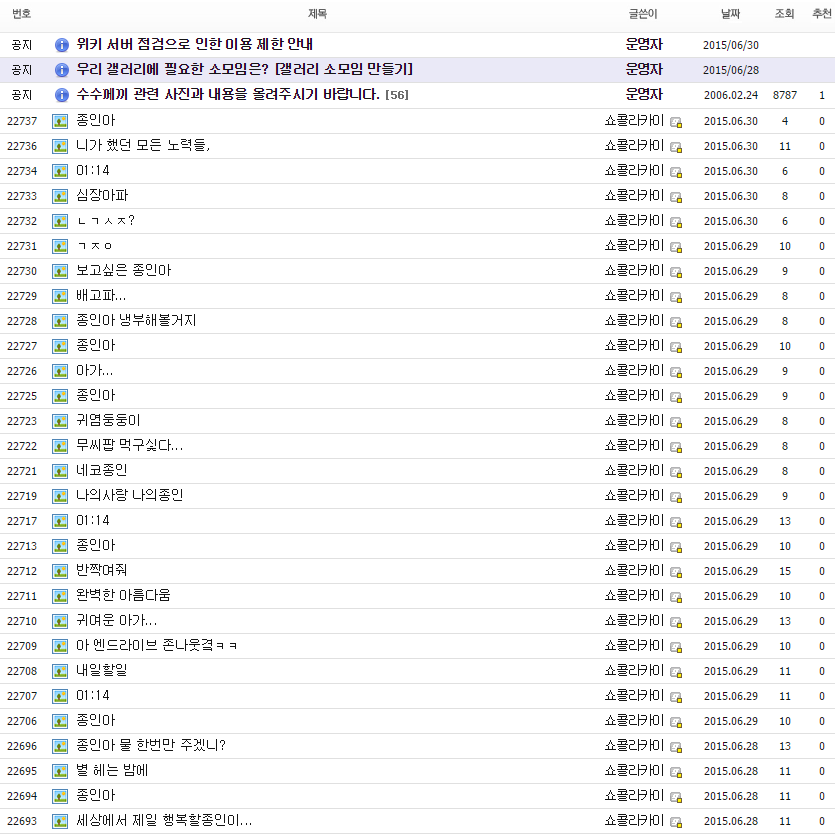
Task: Click the author card icon on row 22731
Action: pos(676,247)
